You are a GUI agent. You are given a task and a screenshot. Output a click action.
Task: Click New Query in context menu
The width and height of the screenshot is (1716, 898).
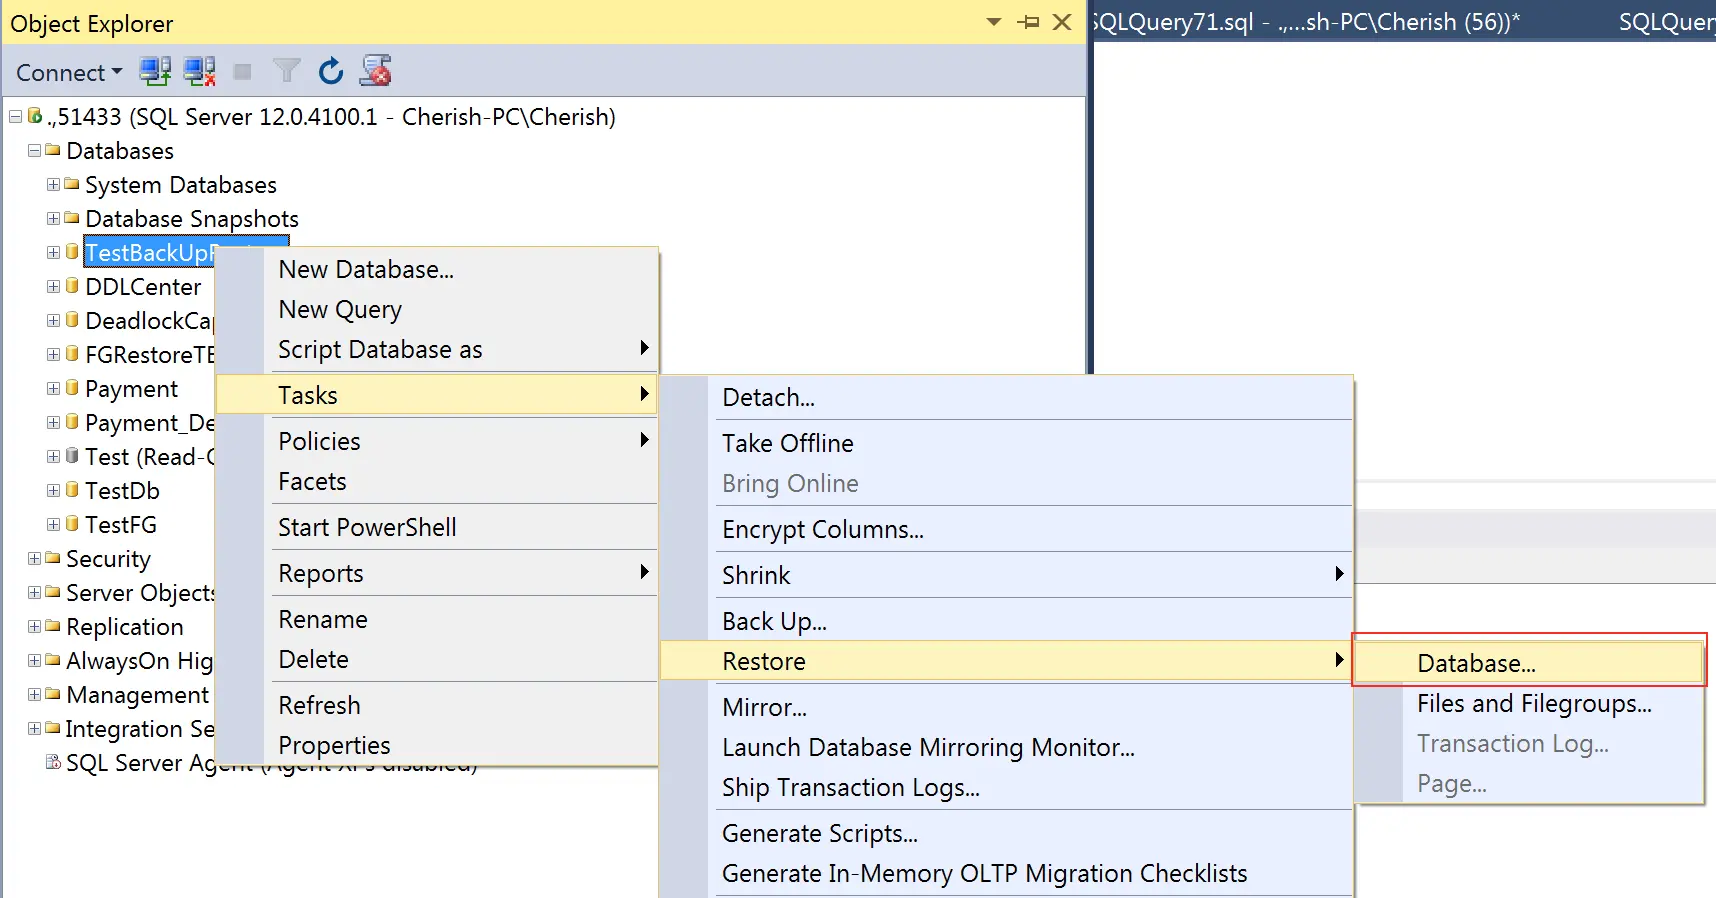coord(340,310)
